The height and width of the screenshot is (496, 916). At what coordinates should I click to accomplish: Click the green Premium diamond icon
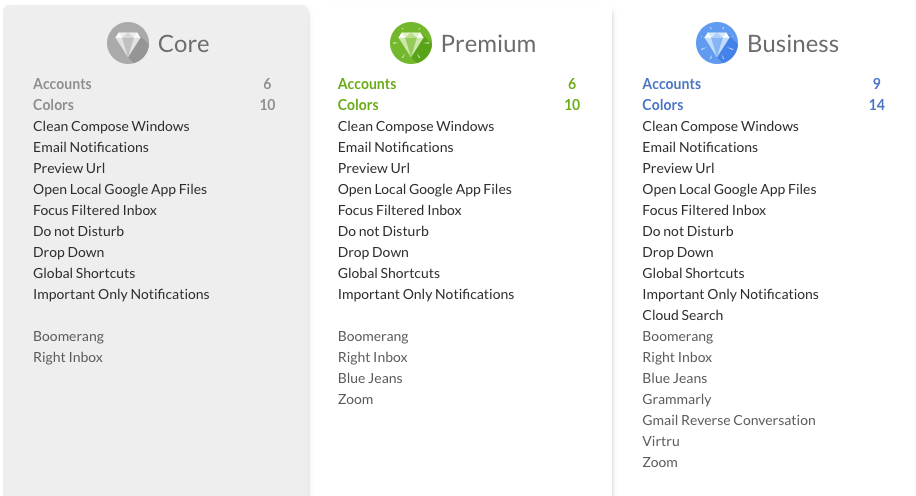tap(411, 44)
